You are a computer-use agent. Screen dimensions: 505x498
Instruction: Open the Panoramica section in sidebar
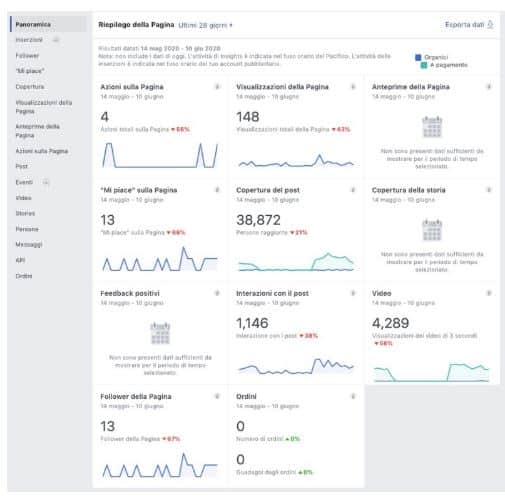(33, 24)
